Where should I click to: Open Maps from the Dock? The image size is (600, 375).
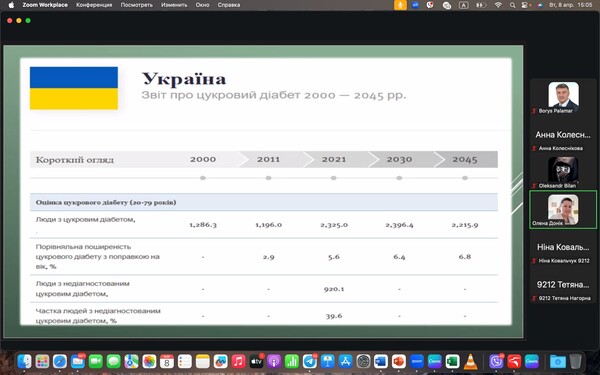[x=131, y=361]
